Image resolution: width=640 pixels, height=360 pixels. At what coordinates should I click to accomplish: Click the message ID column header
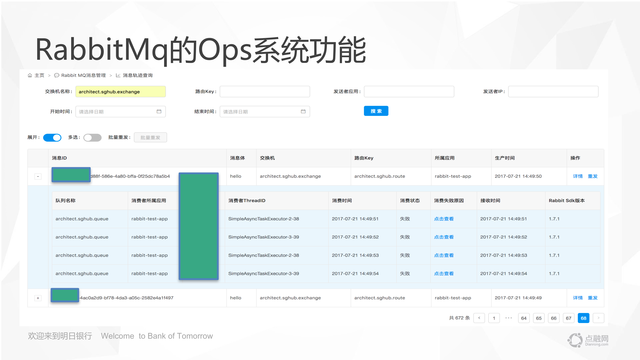[x=60, y=158]
